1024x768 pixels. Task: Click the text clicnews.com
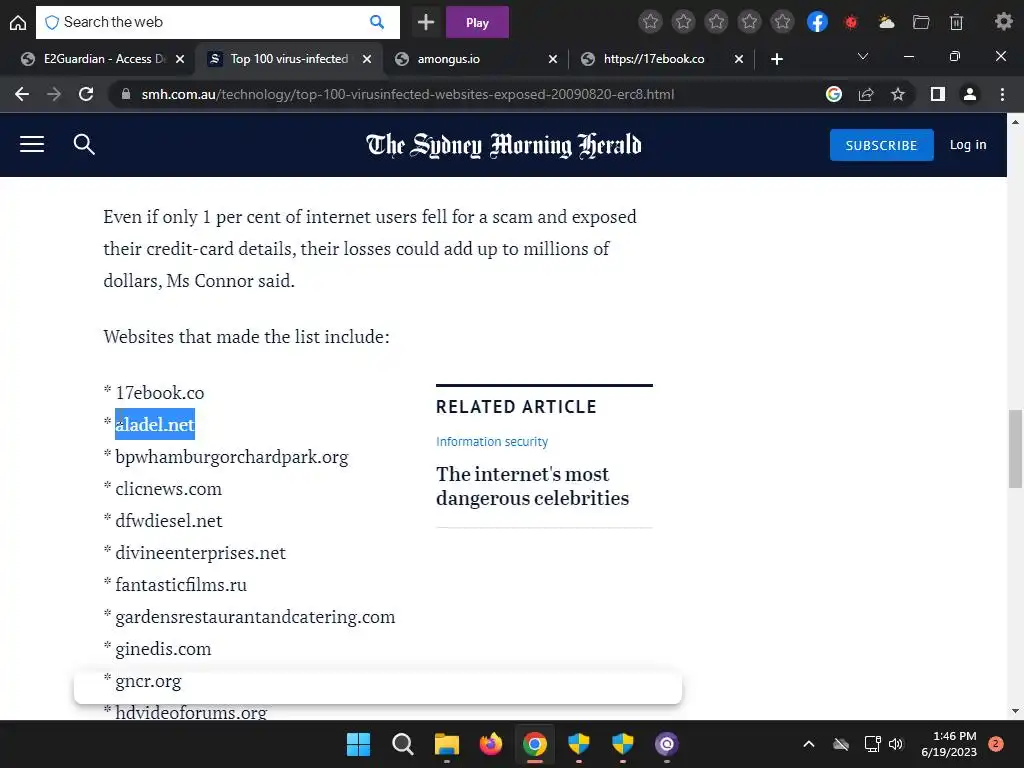tap(168, 488)
